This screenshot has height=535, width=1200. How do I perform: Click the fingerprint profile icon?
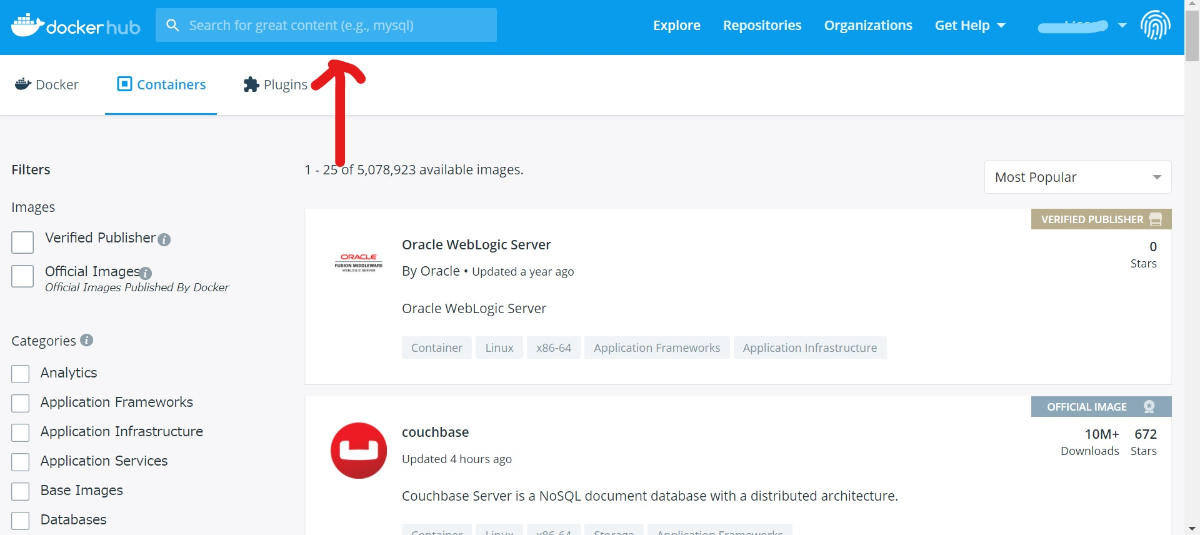[x=1155, y=25]
